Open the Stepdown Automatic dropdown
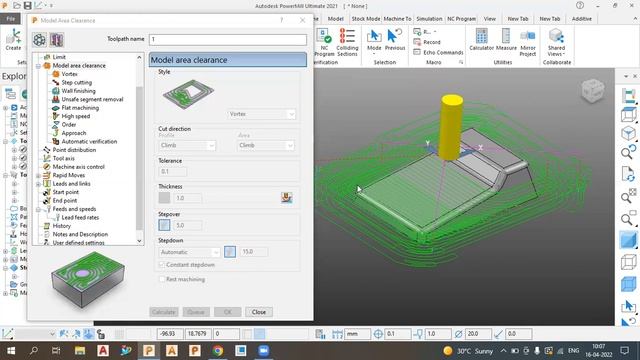 pyautogui.click(x=189, y=252)
